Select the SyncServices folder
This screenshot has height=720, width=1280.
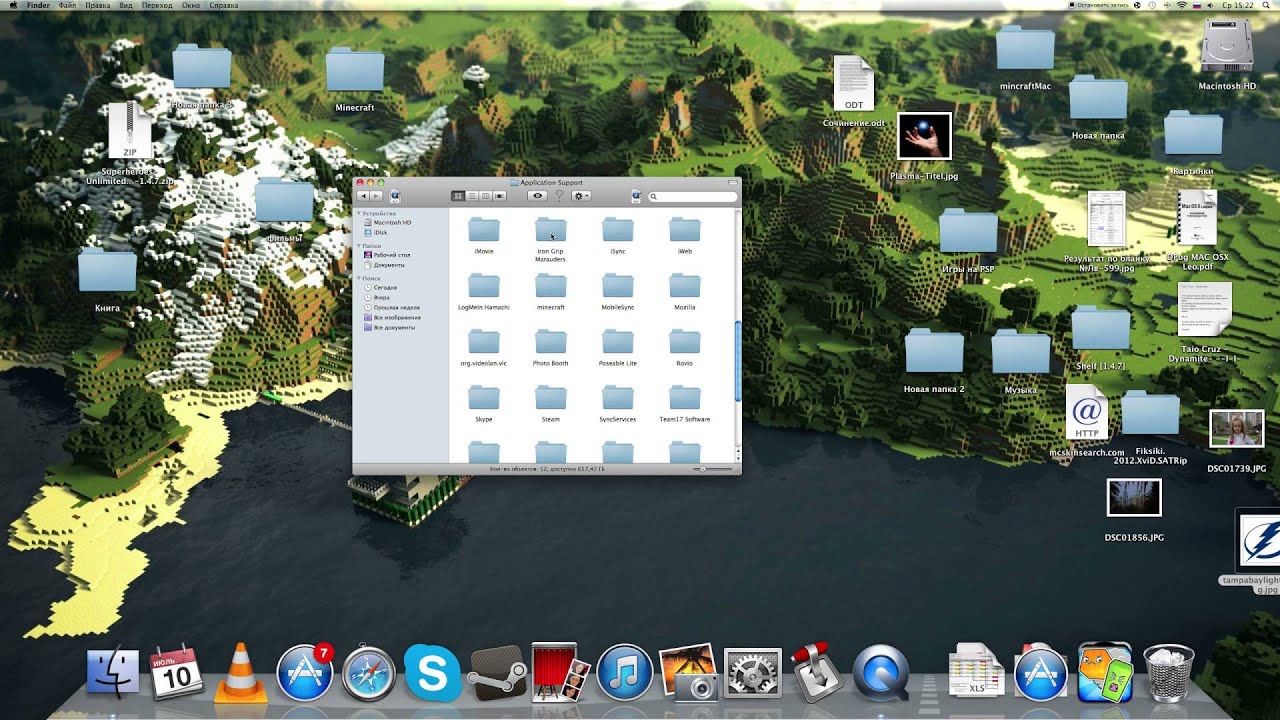tap(618, 398)
